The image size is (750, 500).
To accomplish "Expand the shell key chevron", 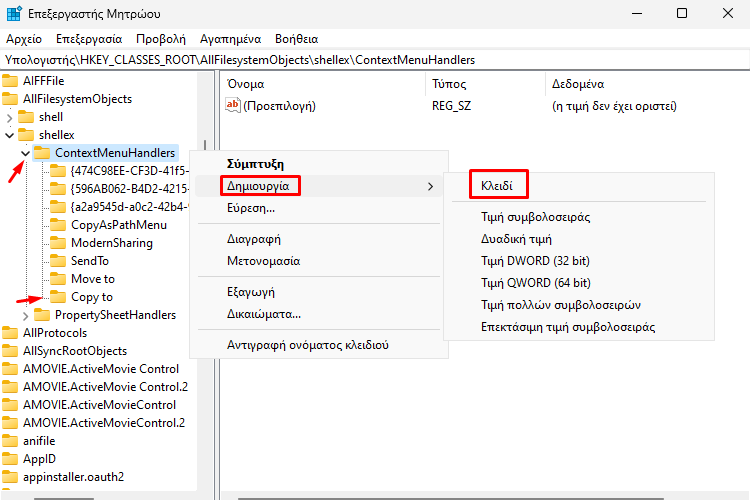I will [10, 117].
